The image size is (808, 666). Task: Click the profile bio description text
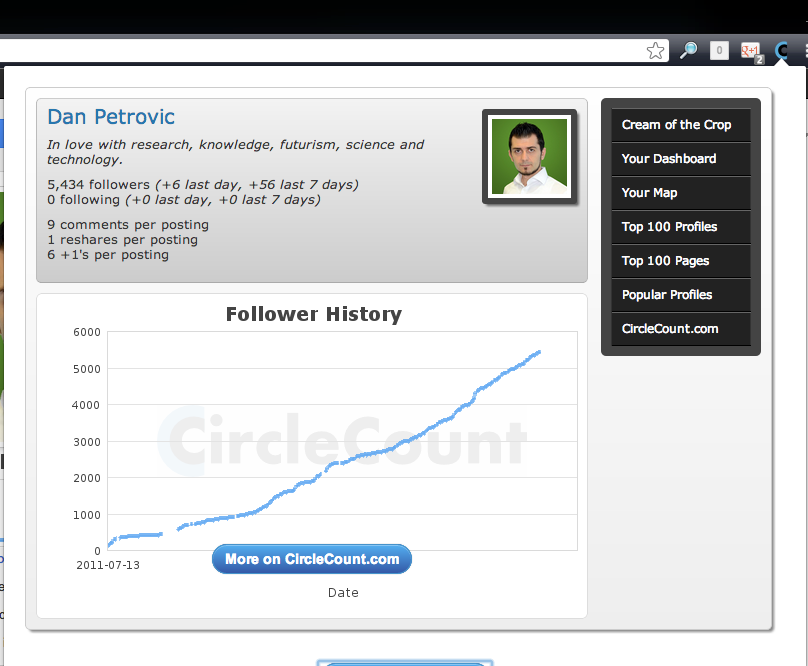(x=235, y=152)
